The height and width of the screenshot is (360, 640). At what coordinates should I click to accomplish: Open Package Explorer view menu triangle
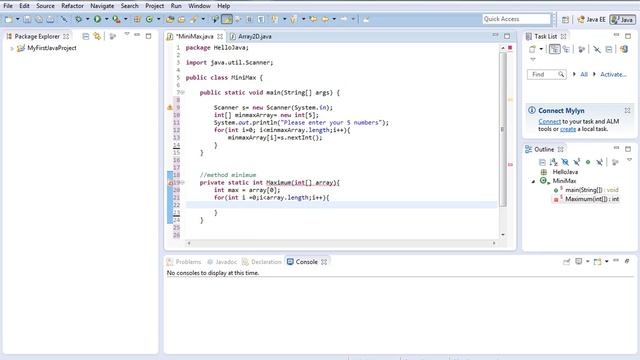pyautogui.click(x=127, y=35)
